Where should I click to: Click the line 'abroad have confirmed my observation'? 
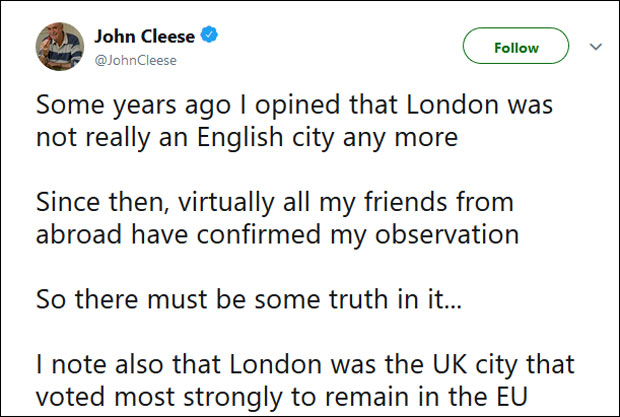tap(277, 236)
